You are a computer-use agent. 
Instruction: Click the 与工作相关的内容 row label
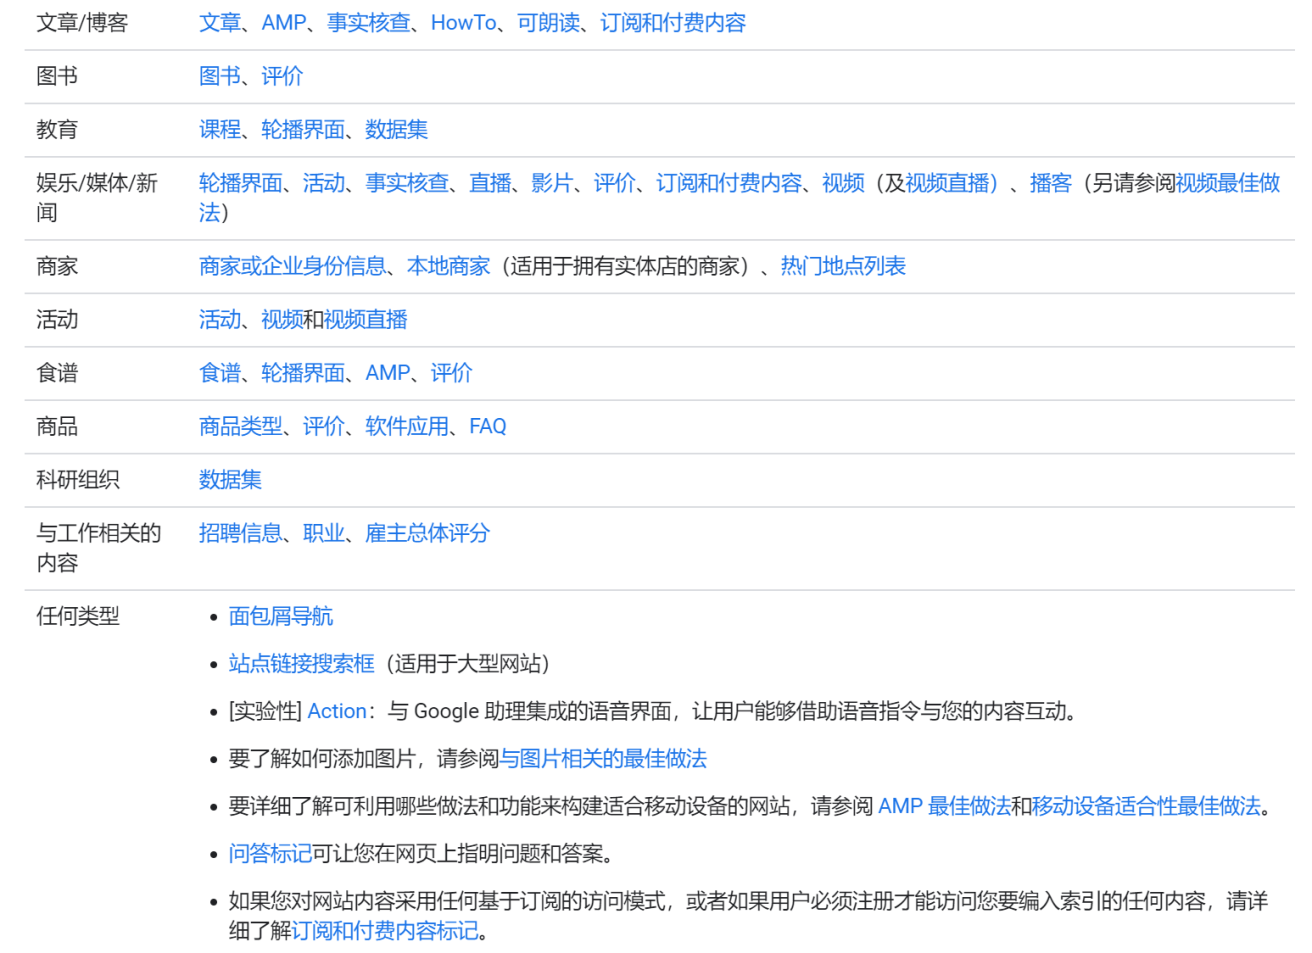pyautogui.click(x=98, y=548)
